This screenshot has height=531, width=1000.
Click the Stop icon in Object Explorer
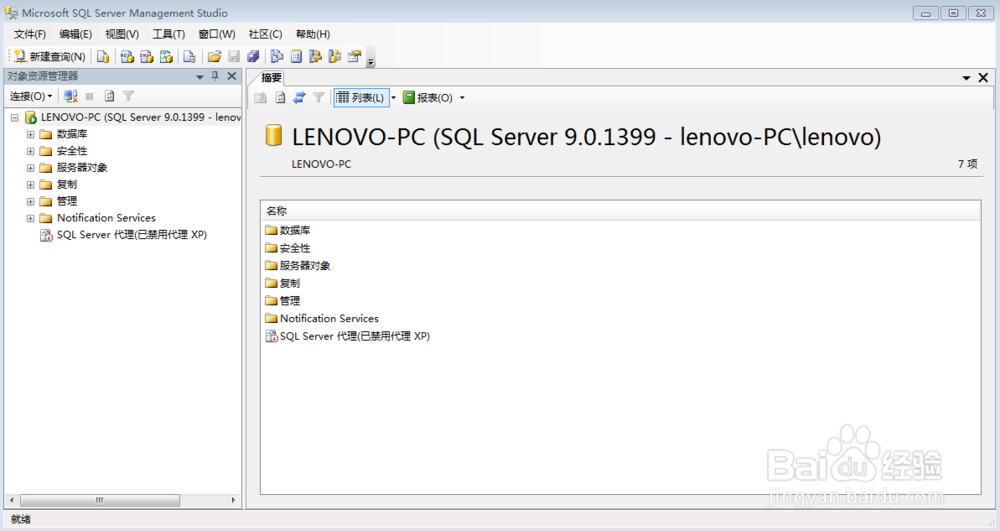click(x=89, y=96)
